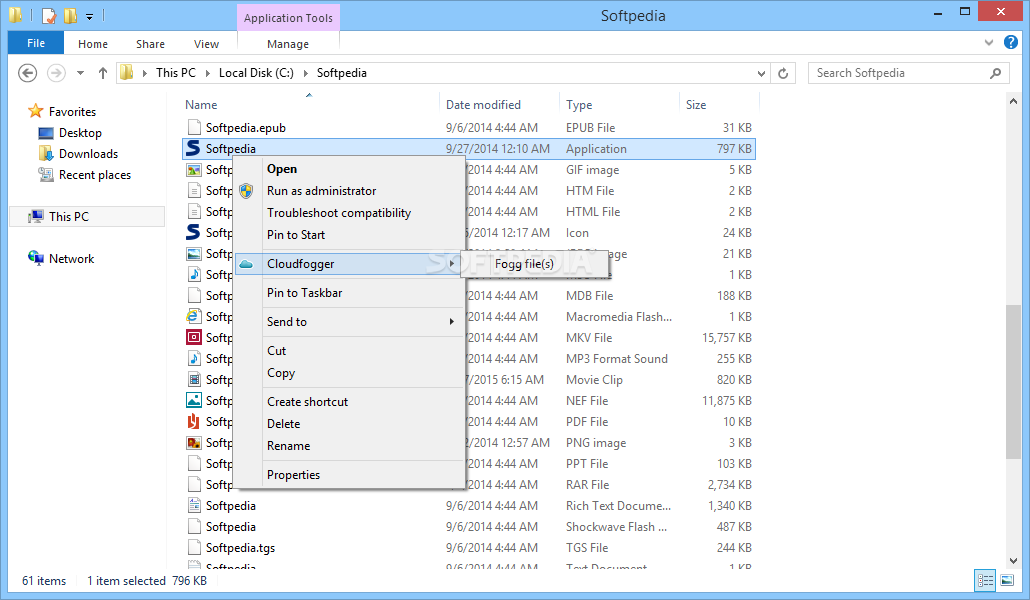Expand the Local Disk (C:) breadcrumb arrow
The width and height of the screenshot is (1030, 600).
pyautogui.click(x=305, y=73)
